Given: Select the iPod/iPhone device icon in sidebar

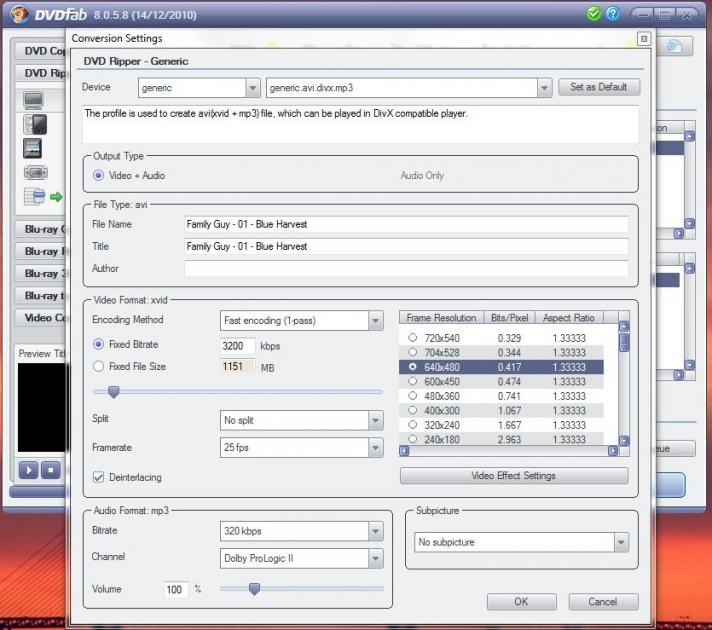Looking at the screenshot, I should click(x=35, y=124).
